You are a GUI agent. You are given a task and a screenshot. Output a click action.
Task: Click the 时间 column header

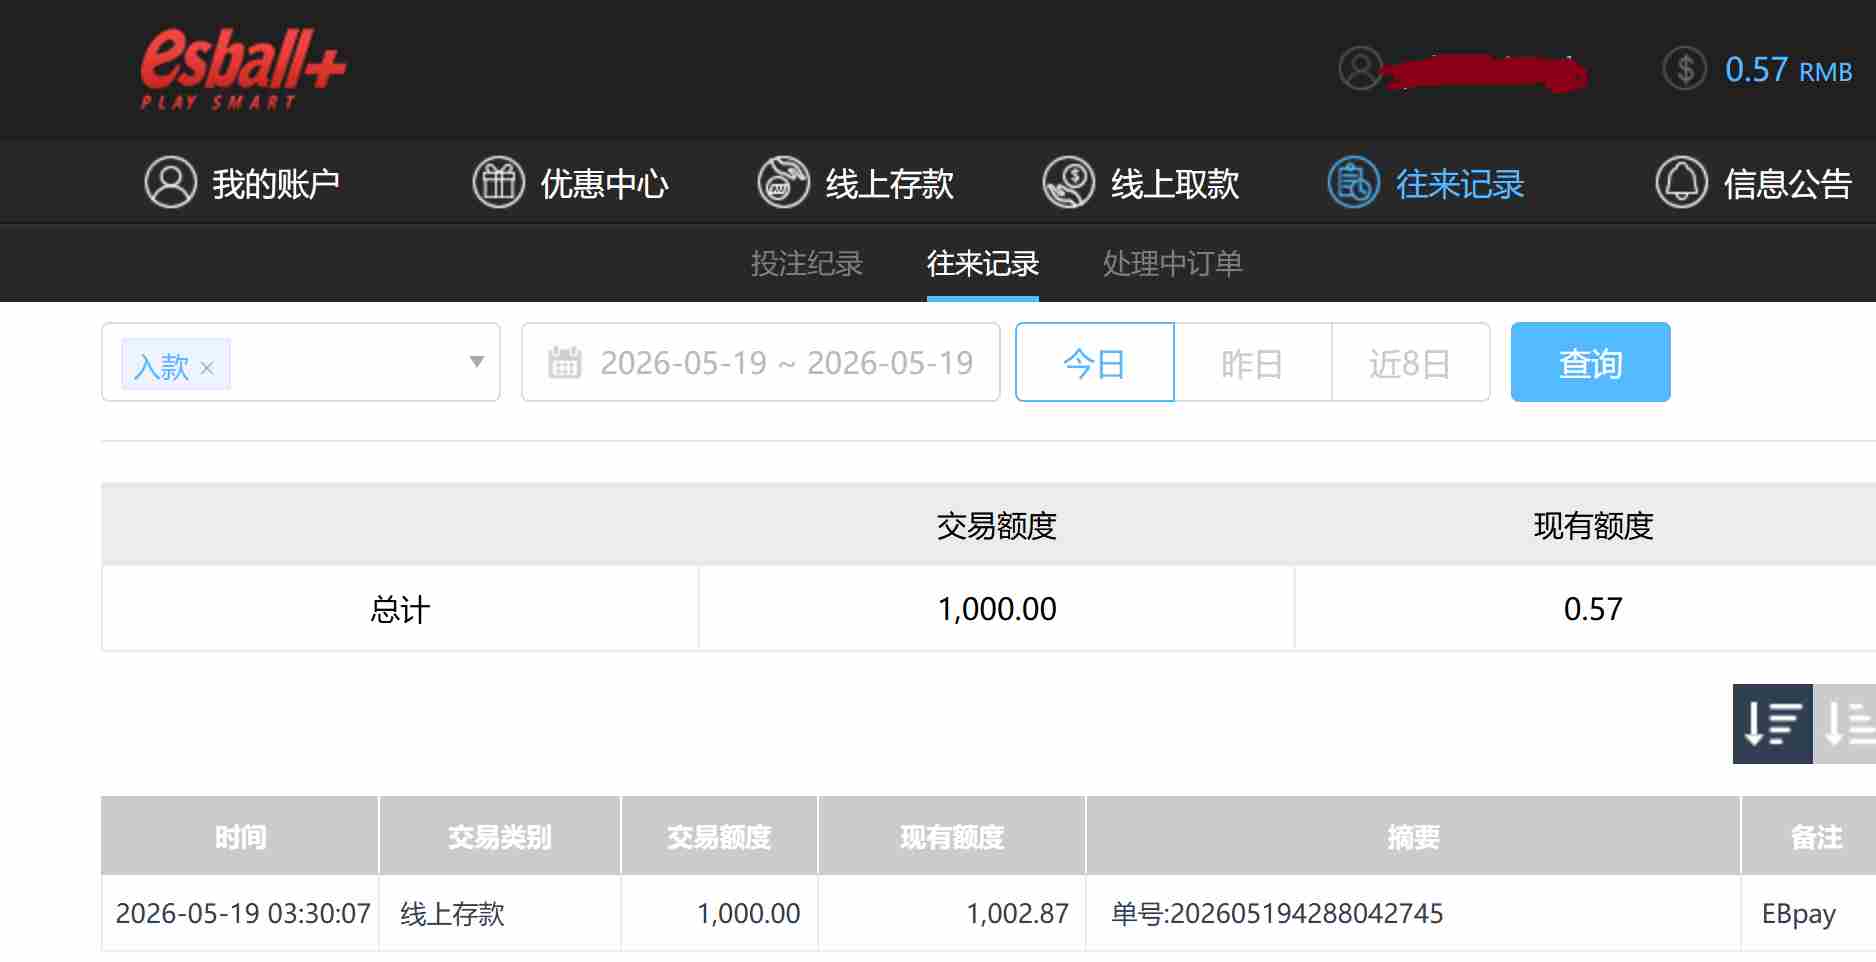(240, 836)
